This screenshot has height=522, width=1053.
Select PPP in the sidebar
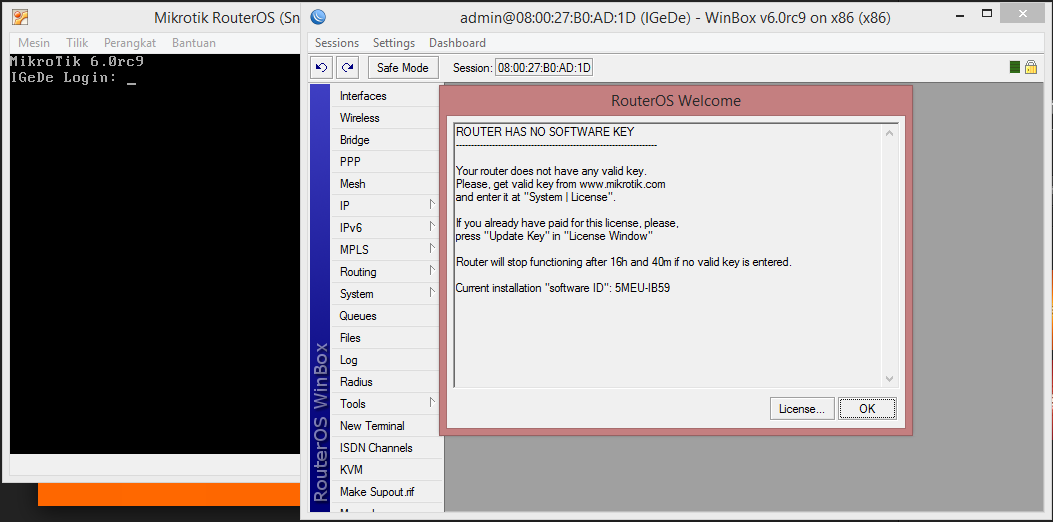coord(386,162)
